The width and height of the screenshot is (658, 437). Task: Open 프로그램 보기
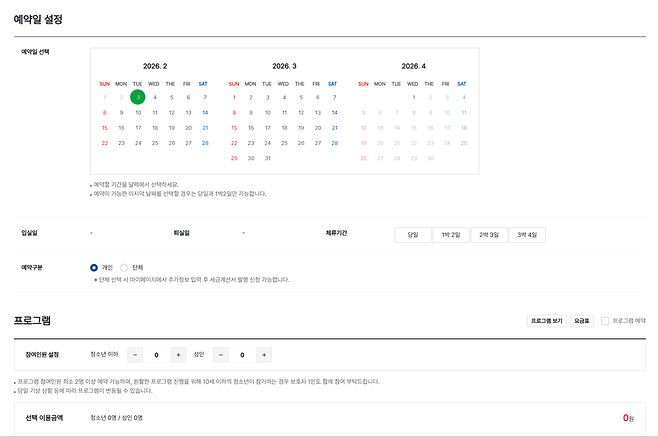coord(547,321)
